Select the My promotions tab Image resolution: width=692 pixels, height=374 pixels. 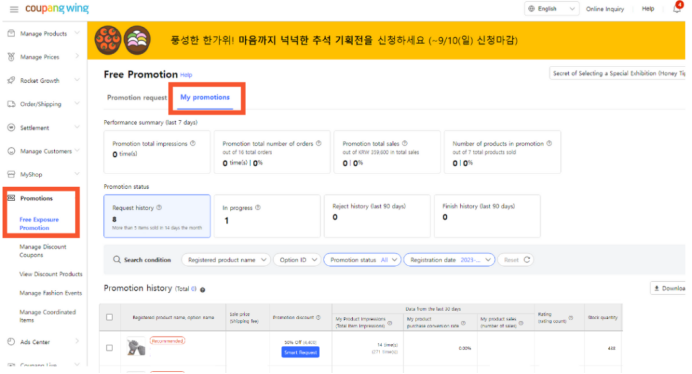pyautogui.click(x=205, y=97)
